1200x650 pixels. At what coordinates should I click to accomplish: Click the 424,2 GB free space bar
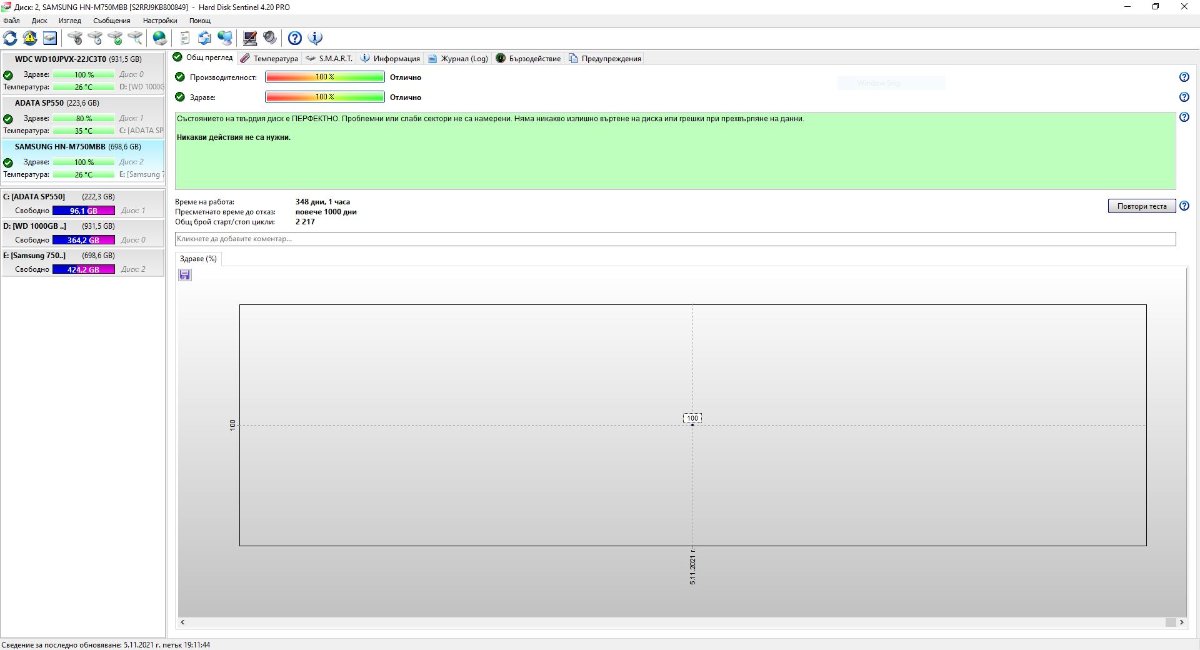pos(83,269)
